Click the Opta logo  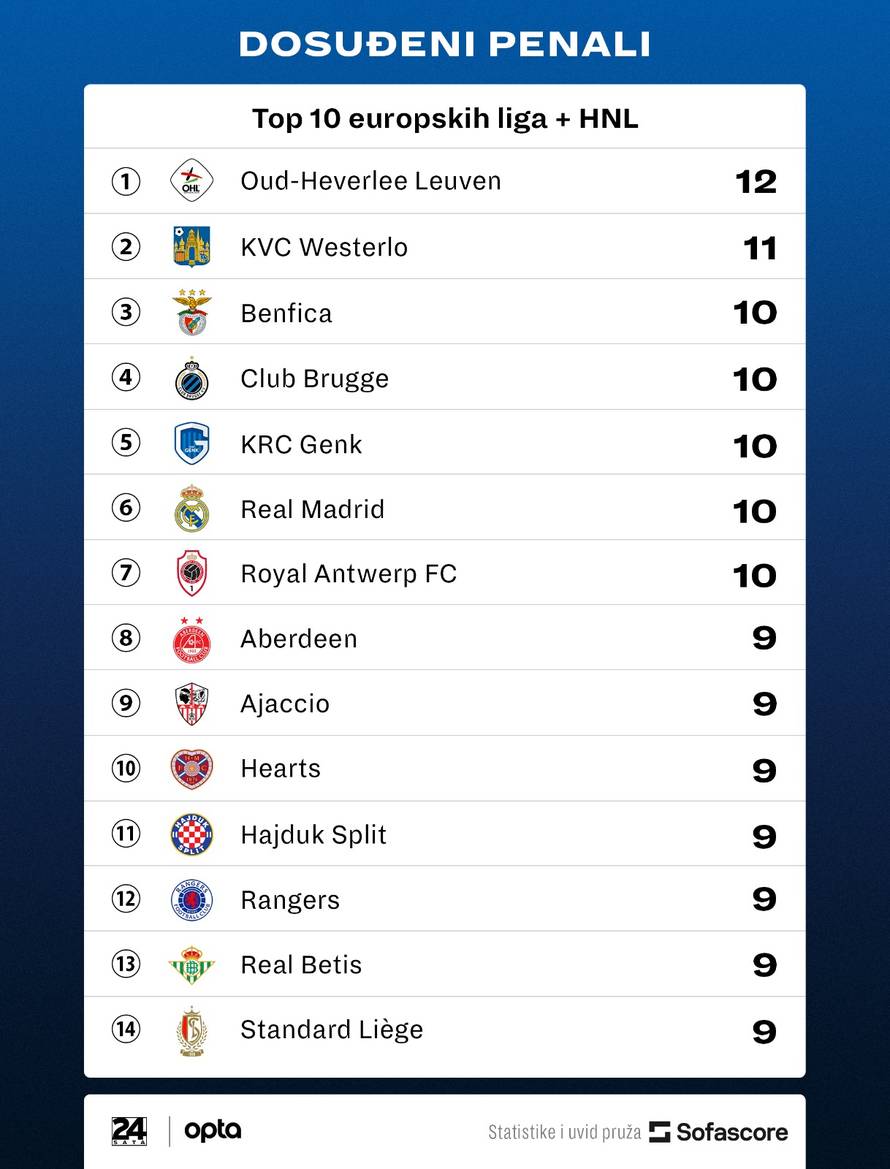click(213, 1131)
